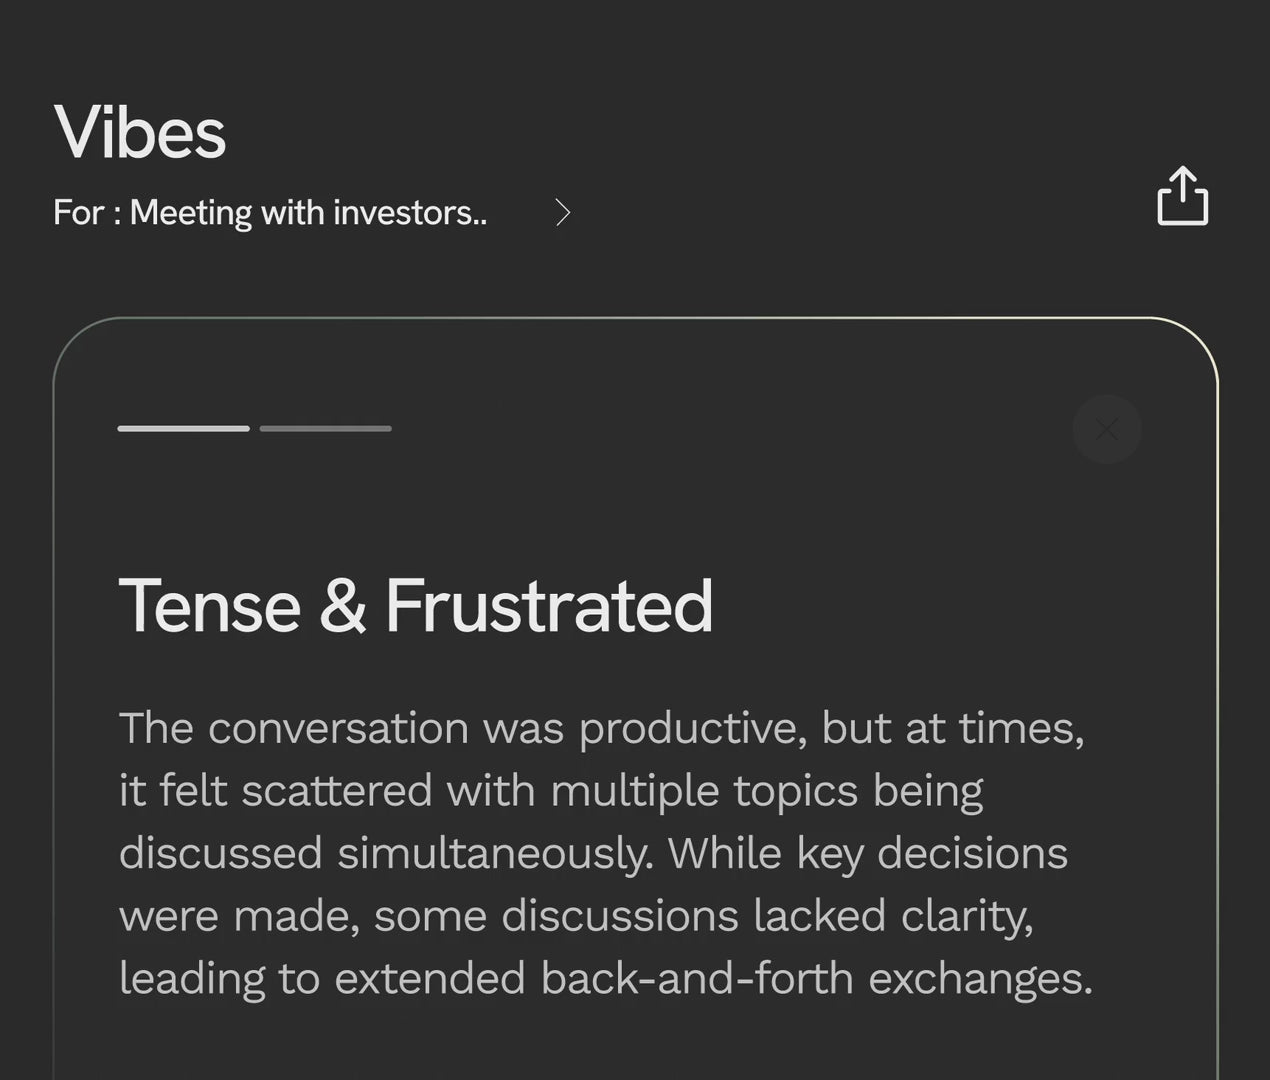The height and width of the screenshot is (1080, 1270).
Task: Close the Tense & Frustrated card
Action: point(1106,429)
